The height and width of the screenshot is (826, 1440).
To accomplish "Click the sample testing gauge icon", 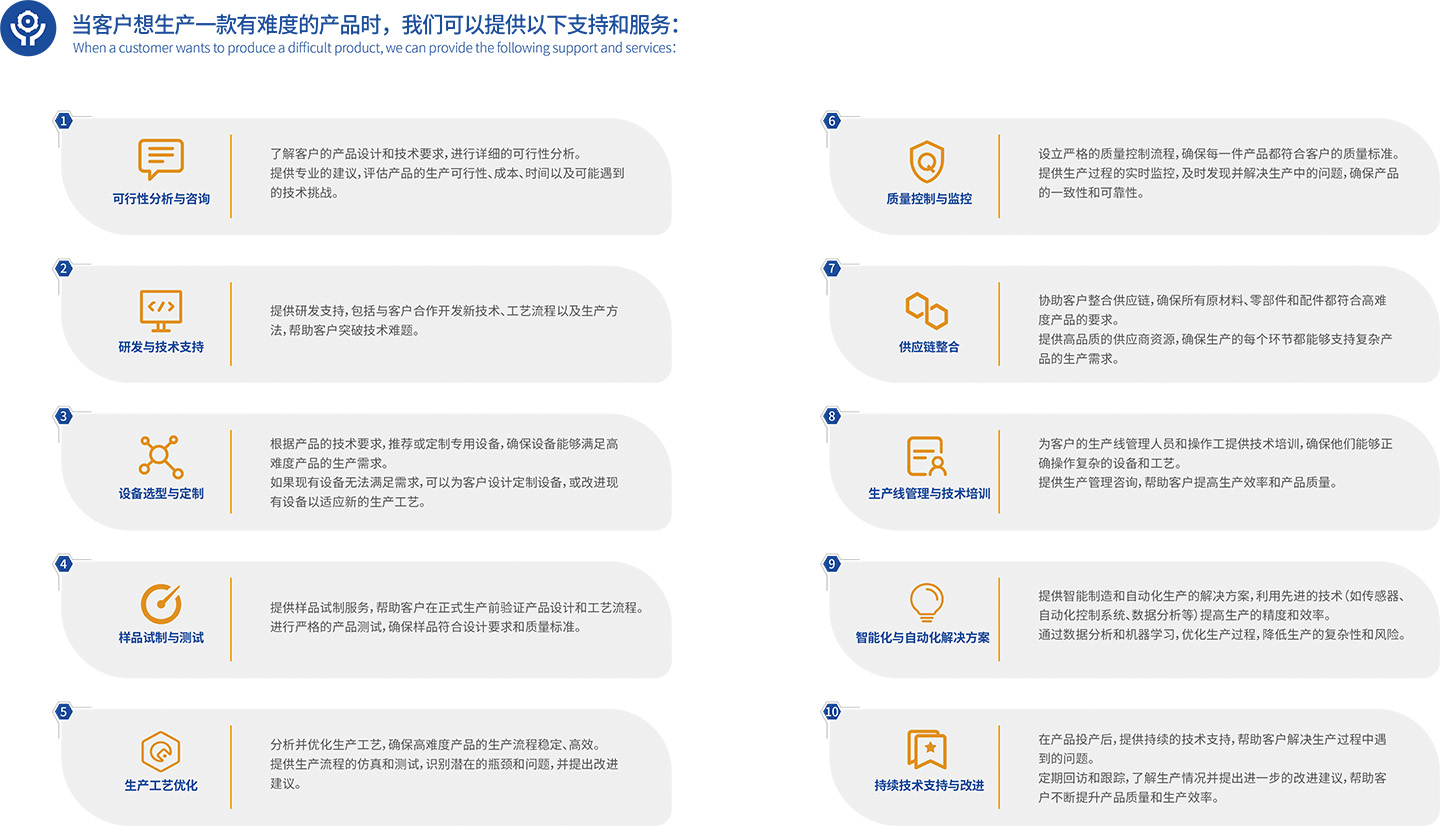I will (160, 603).
